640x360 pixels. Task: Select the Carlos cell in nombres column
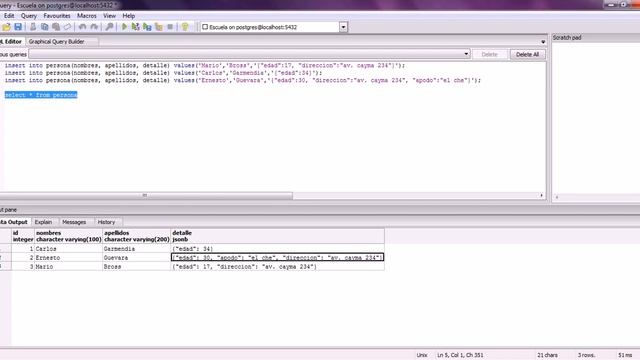[68, 249]
